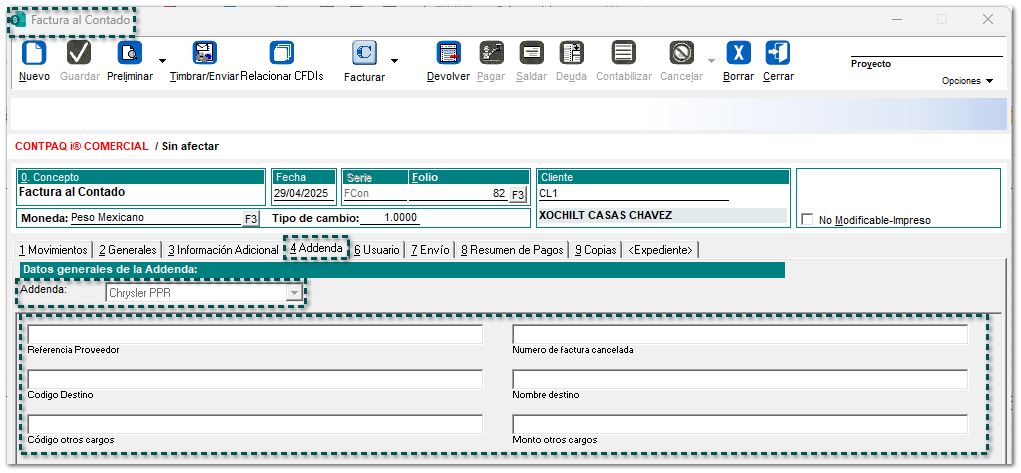The image size is (1021, 473).
Task: Click Relacionar CFDIs icon
Action: click(x=282, y=53)
